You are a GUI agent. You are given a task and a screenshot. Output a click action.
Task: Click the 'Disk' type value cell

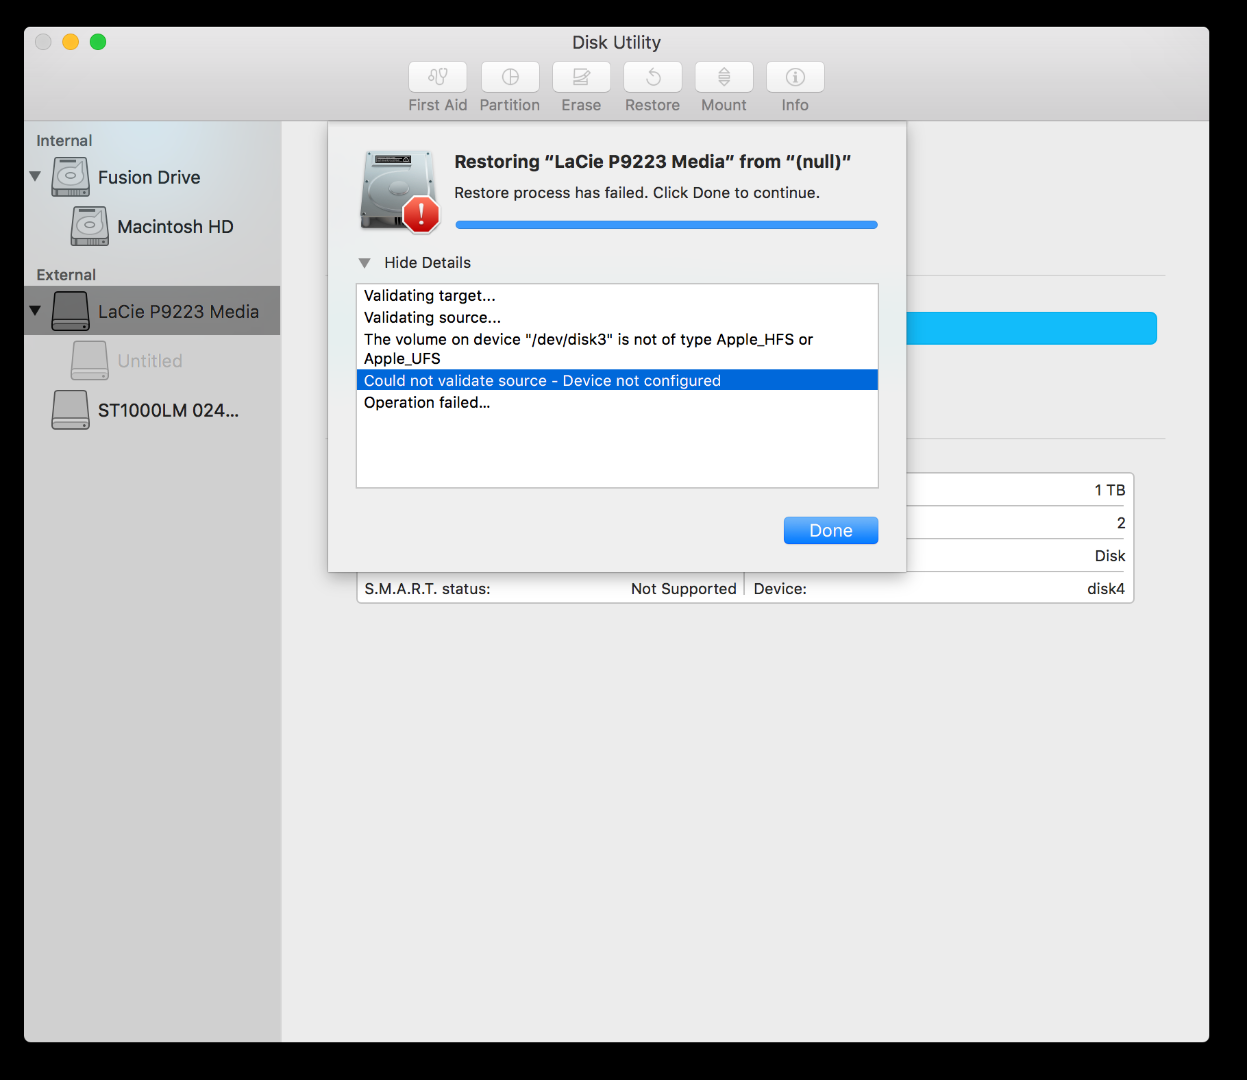[x=1110, y=556]
